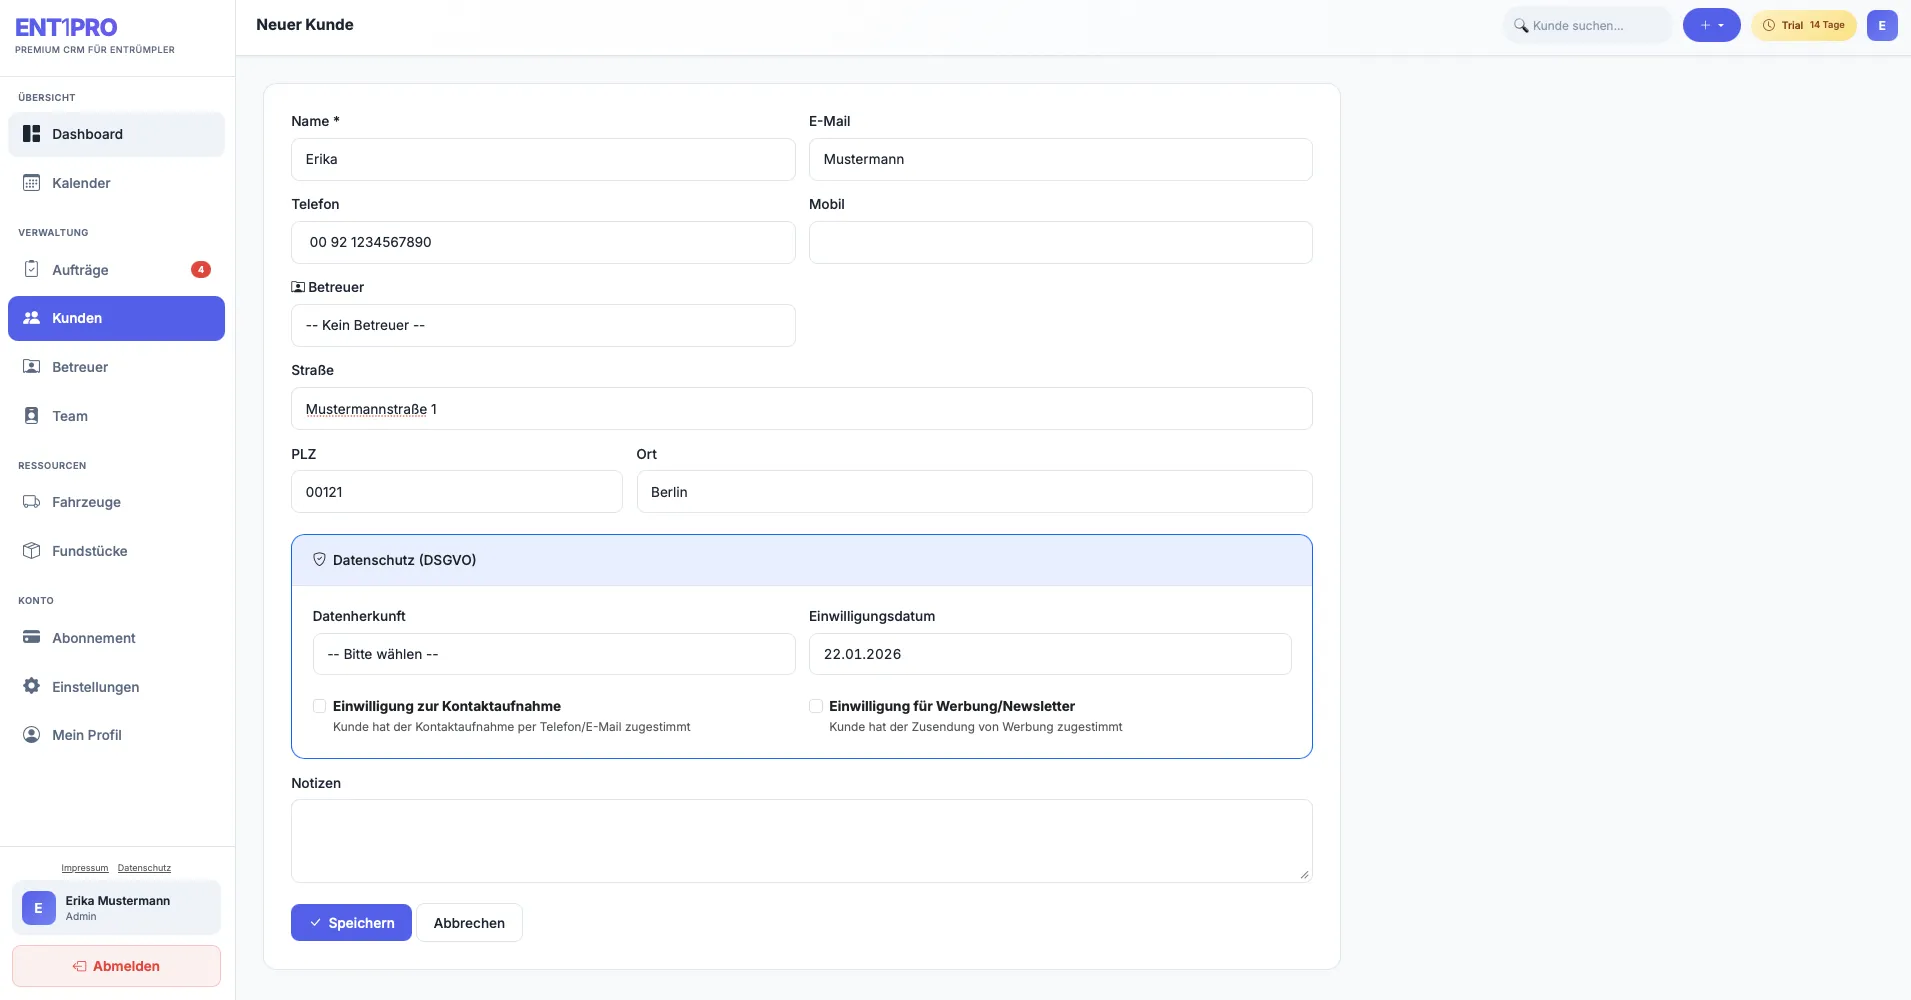Open the Impressum link
The image size is (1911, 1000).
coord(85,868)
